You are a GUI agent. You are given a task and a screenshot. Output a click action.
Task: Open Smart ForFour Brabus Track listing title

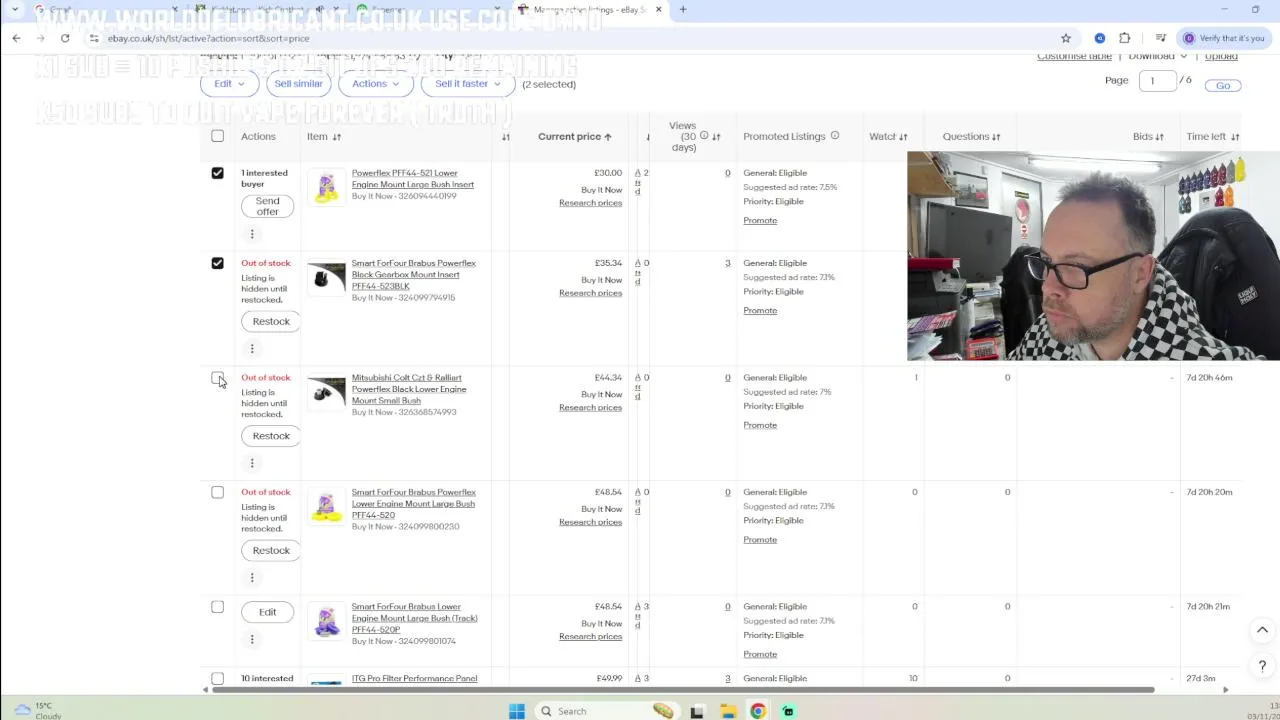[x=414, y=618]
